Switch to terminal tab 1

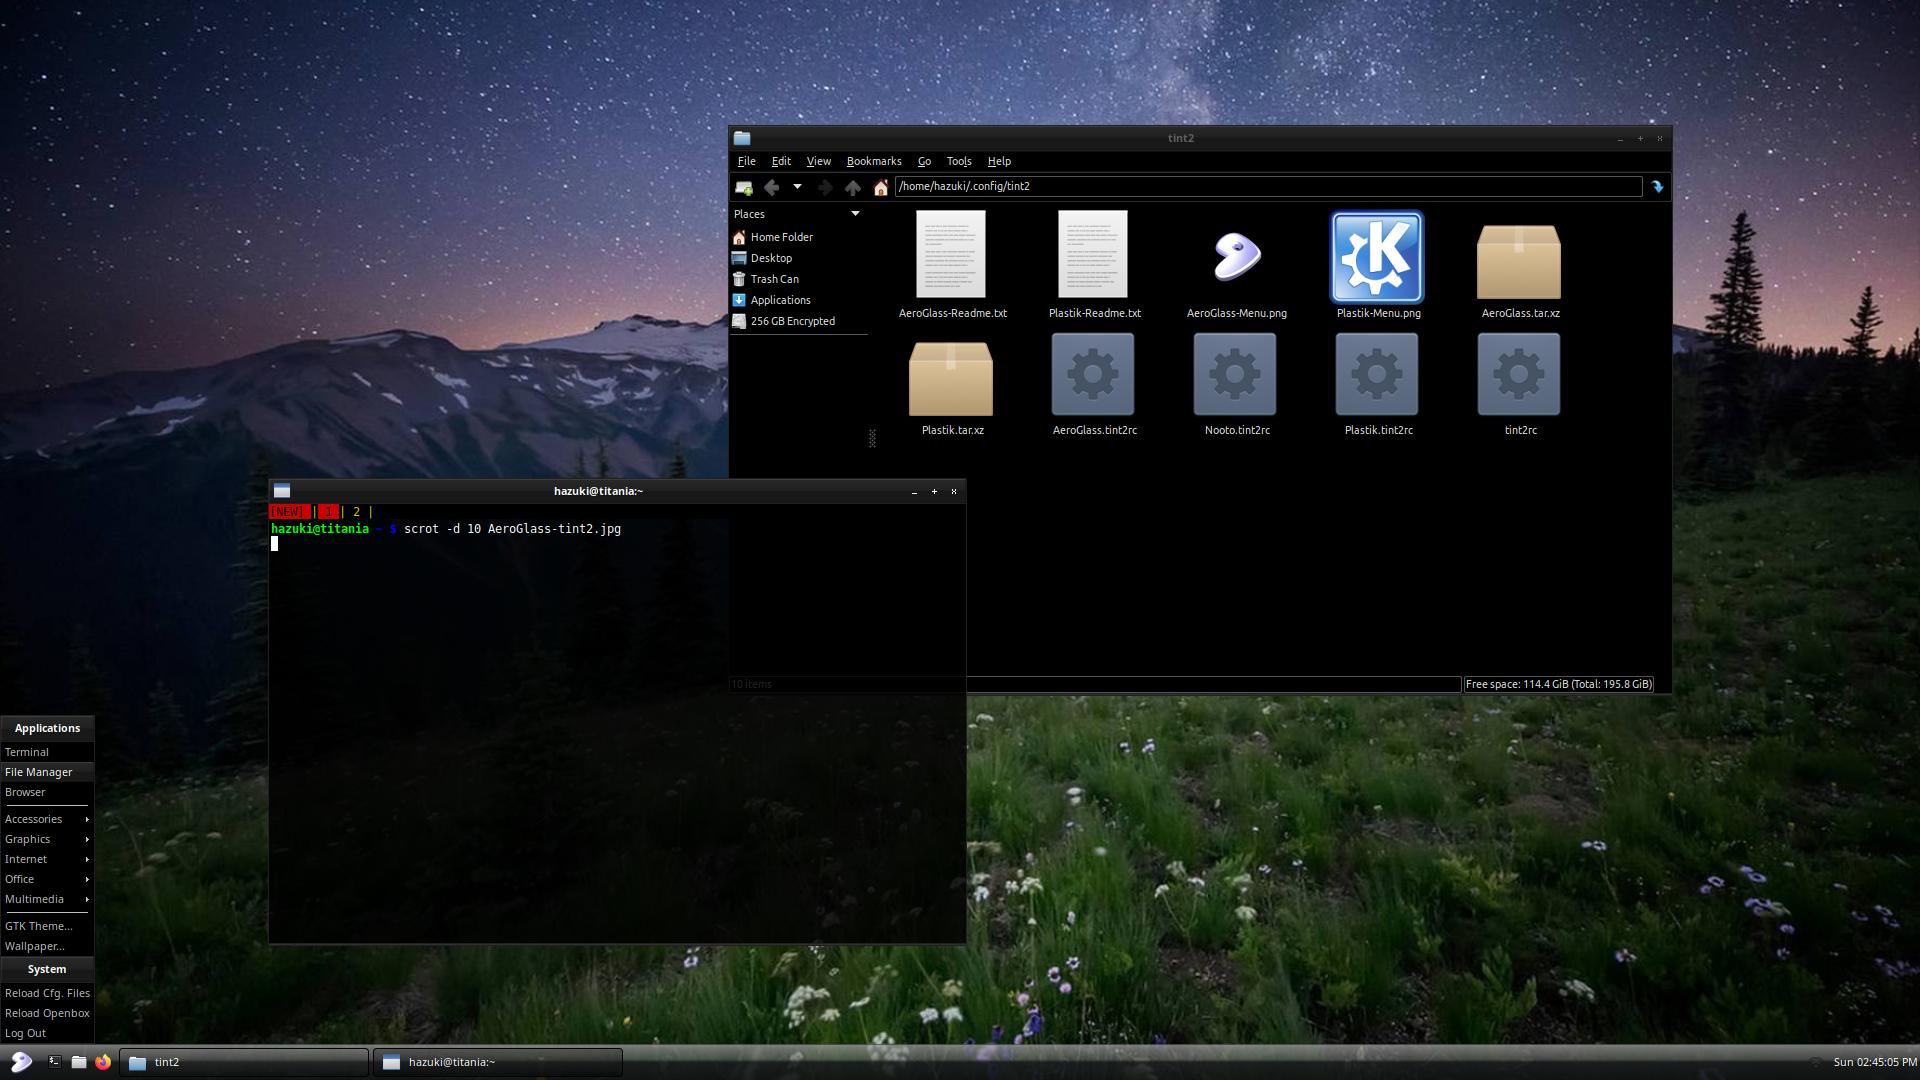[x=327, y=512]
